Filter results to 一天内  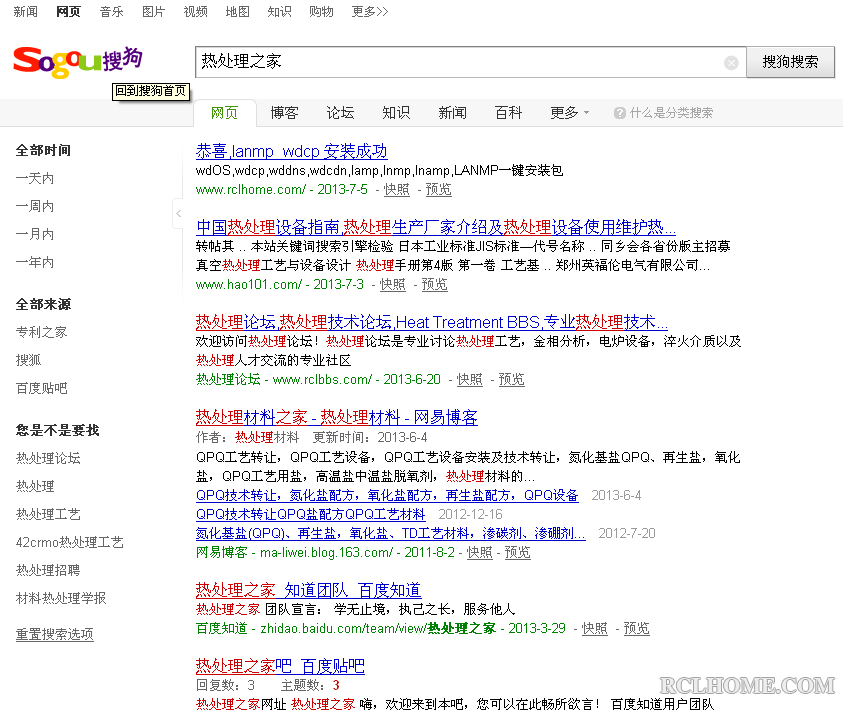coord(34,178)
